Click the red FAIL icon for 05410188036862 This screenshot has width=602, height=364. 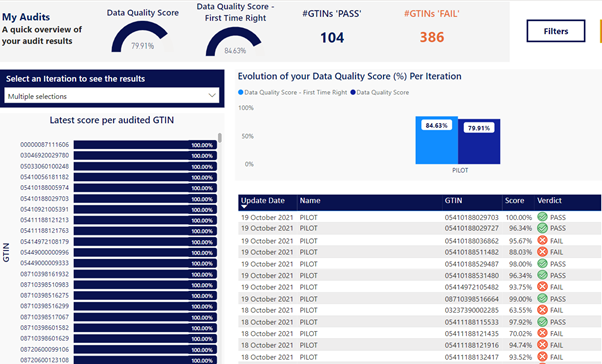(x=542, y=240)
